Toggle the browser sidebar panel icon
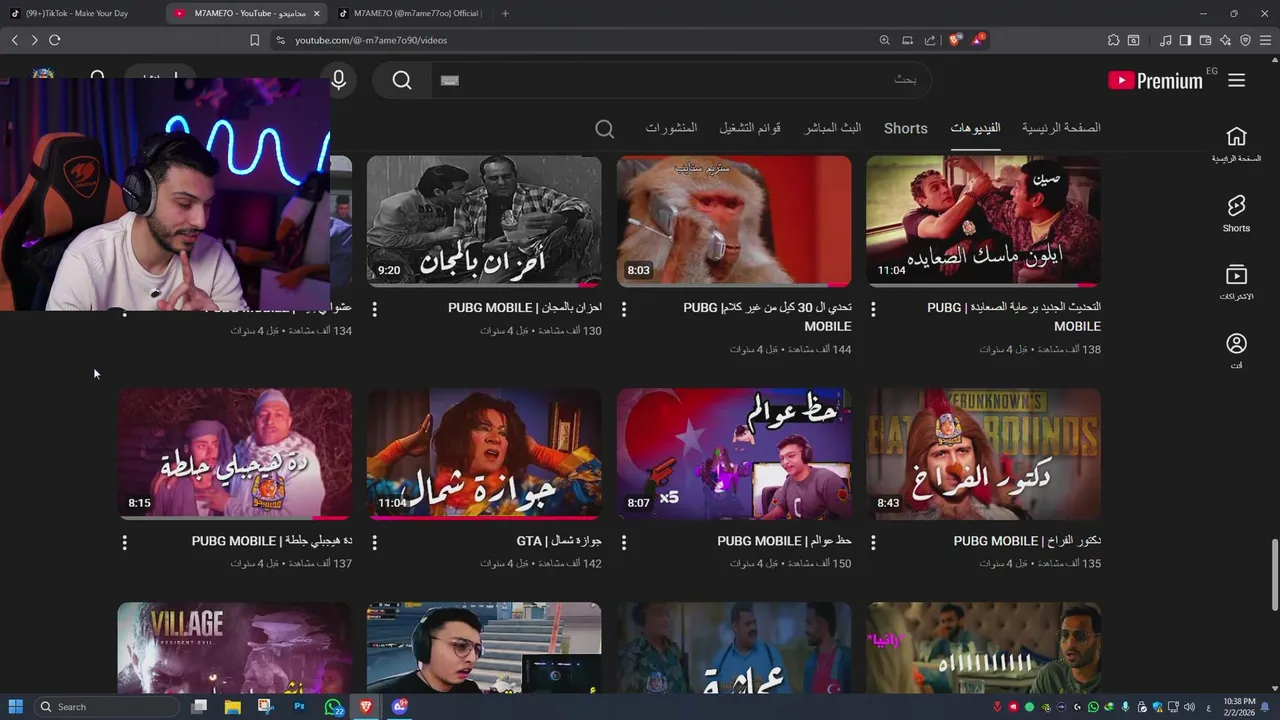1280x720 pixels. [x=1185, y=40]
